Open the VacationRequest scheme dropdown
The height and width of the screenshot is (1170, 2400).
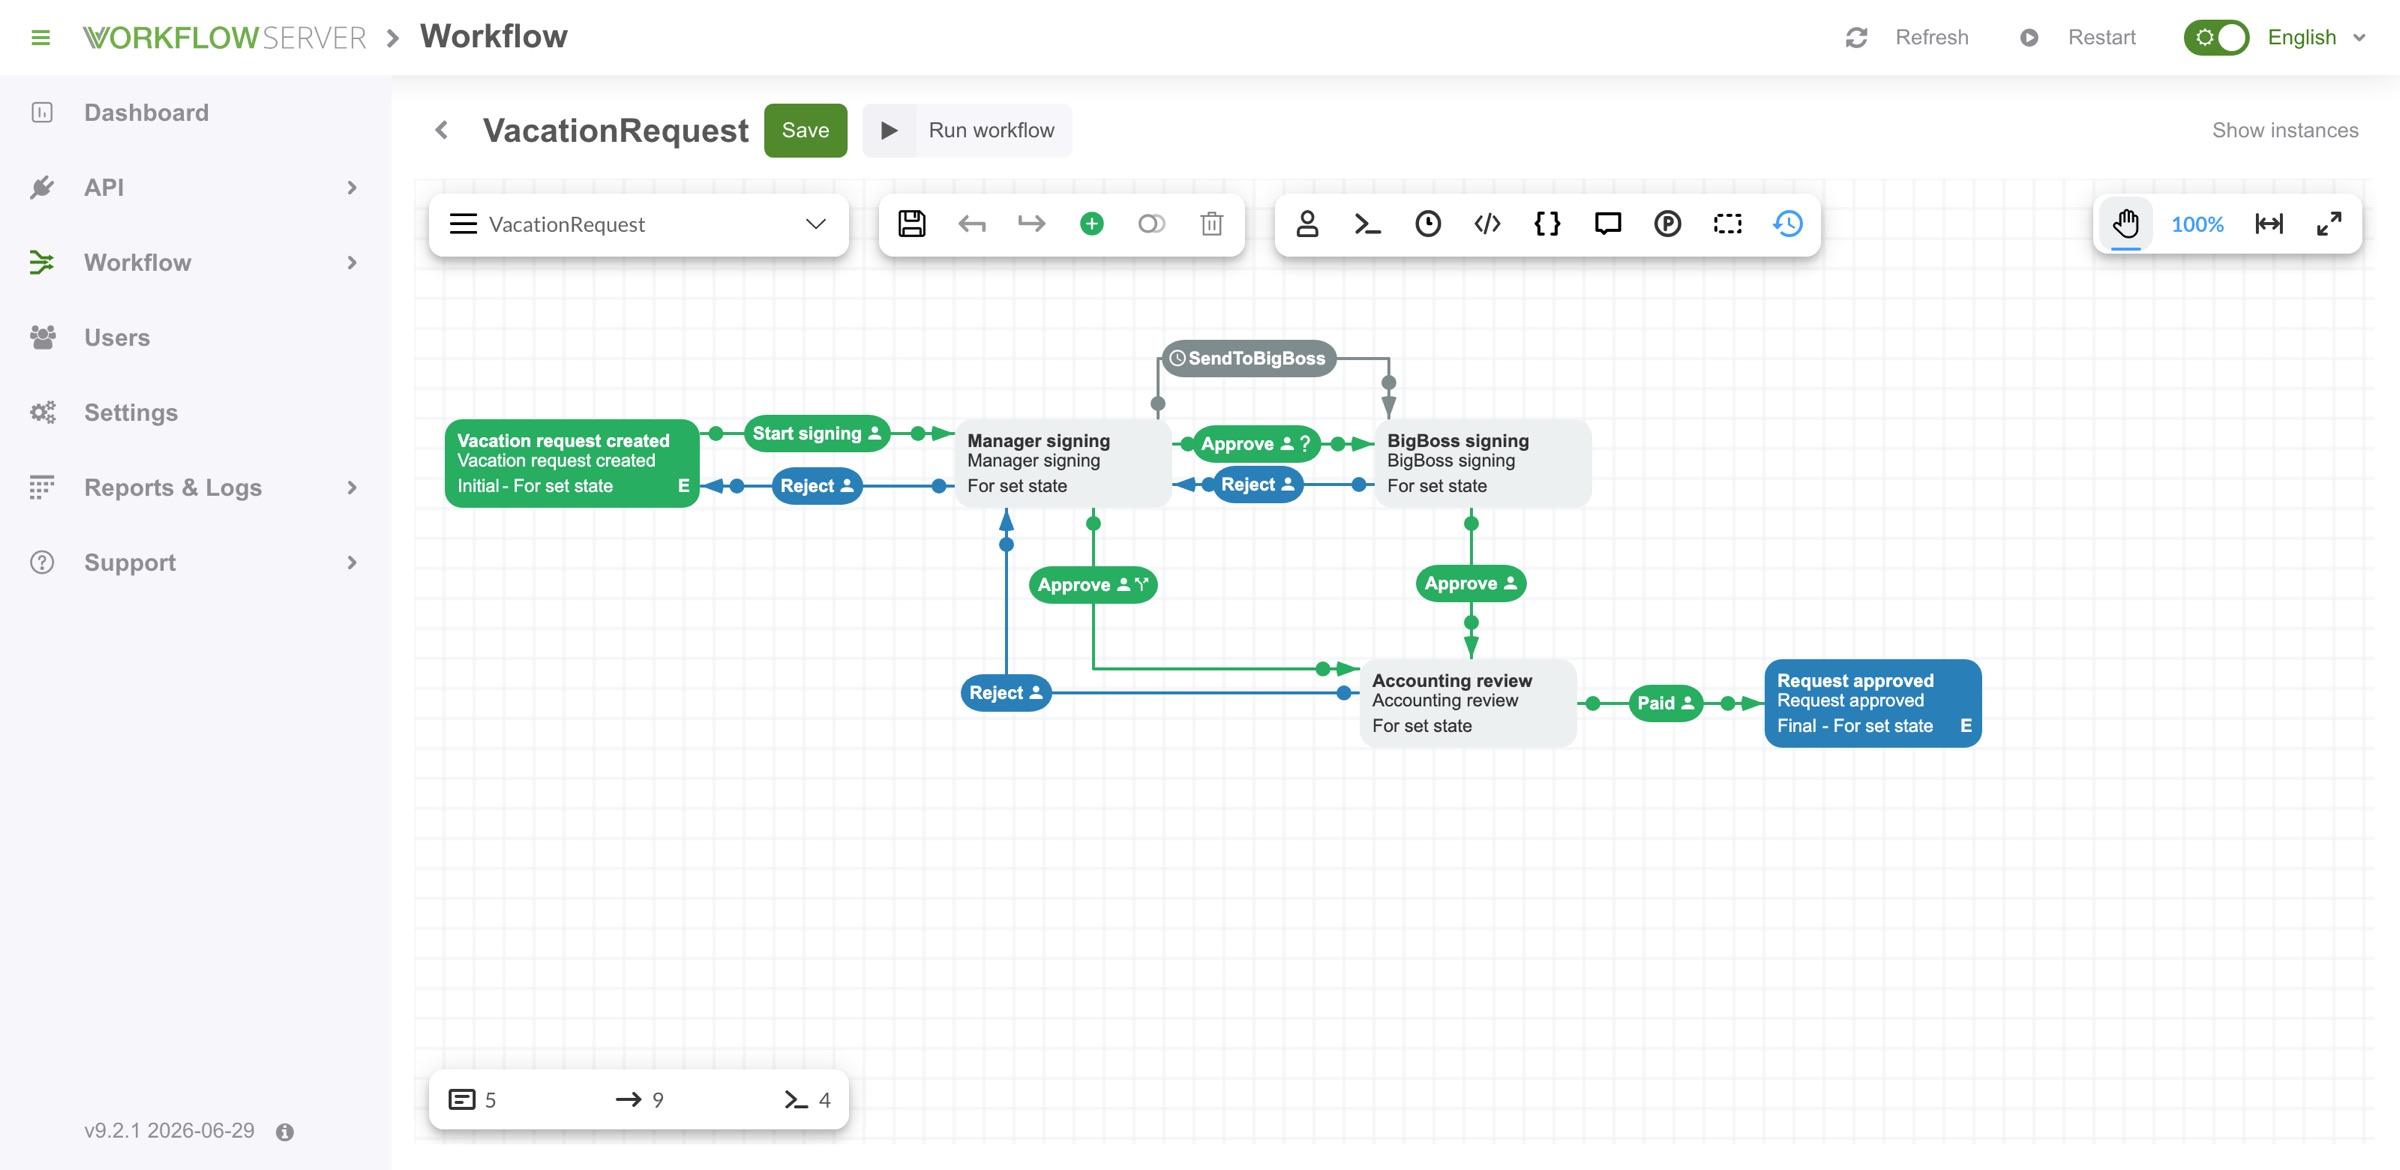pos(638,224)
